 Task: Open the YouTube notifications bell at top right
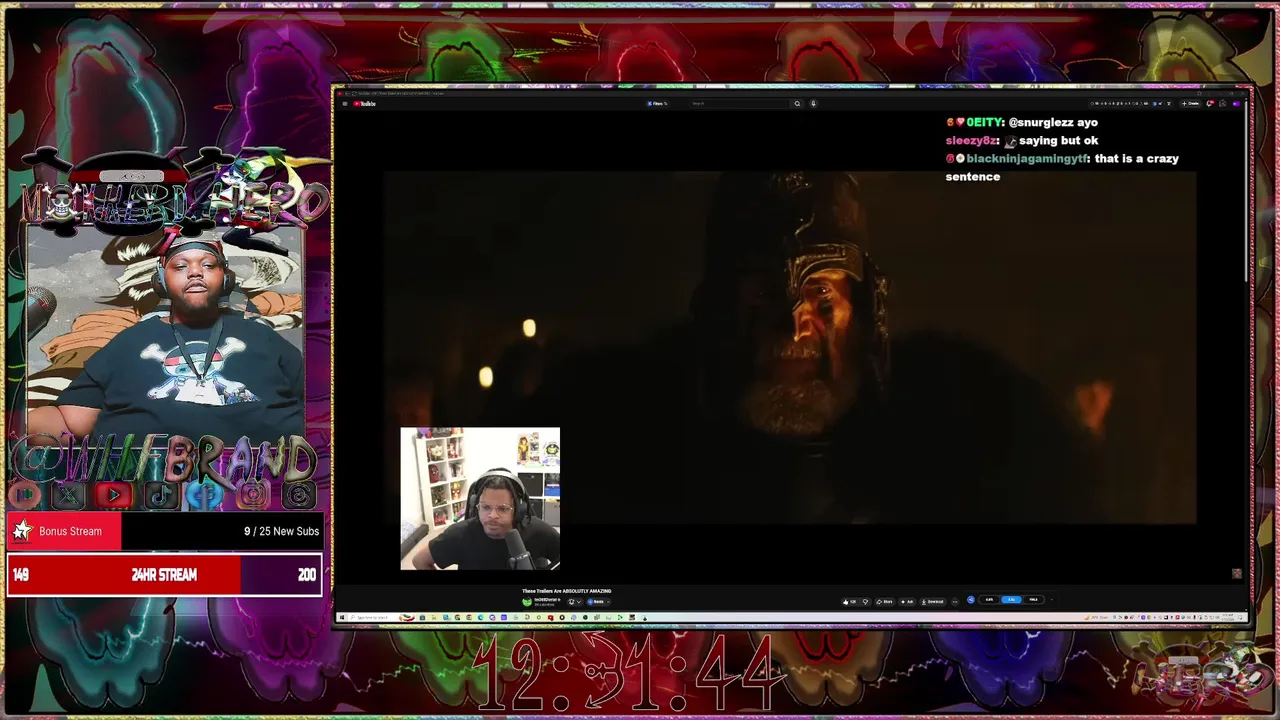click(x=1210, y=103)
